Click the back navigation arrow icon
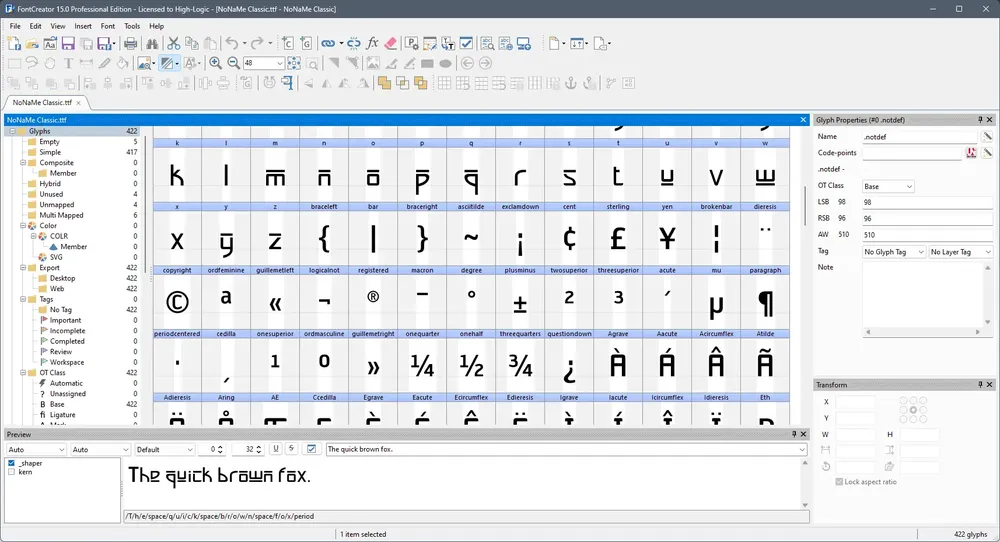1000x542 pixels. [467, 63]
